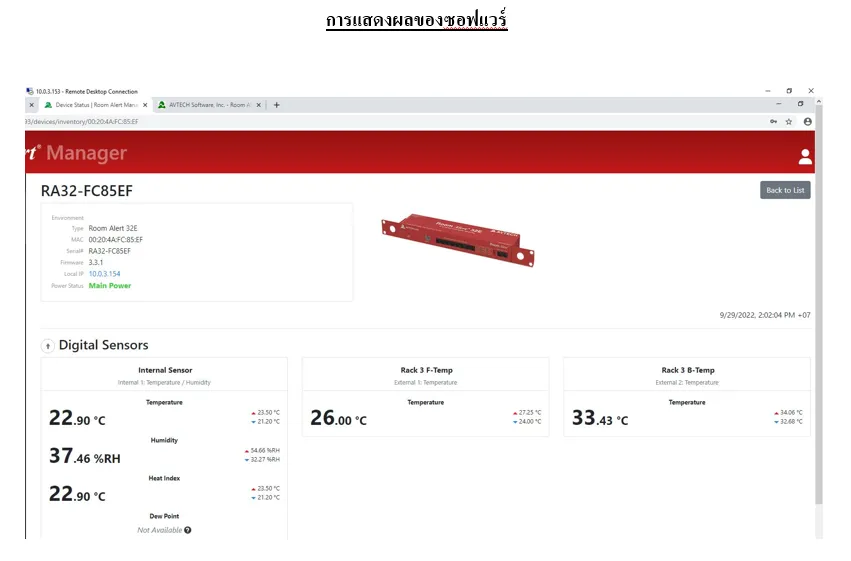851x561 pixels.
Task: Click the browser address bar URL
Action: click(x=300, y=121)
